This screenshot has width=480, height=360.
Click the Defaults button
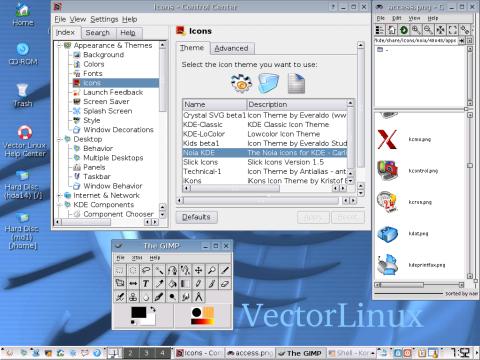[196, 217]
